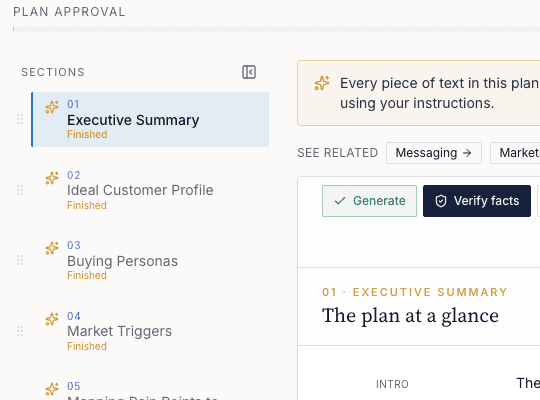Open Ideal Customer Profile section
This screenshot has width=540, height=400.
[x=150, y=190]
